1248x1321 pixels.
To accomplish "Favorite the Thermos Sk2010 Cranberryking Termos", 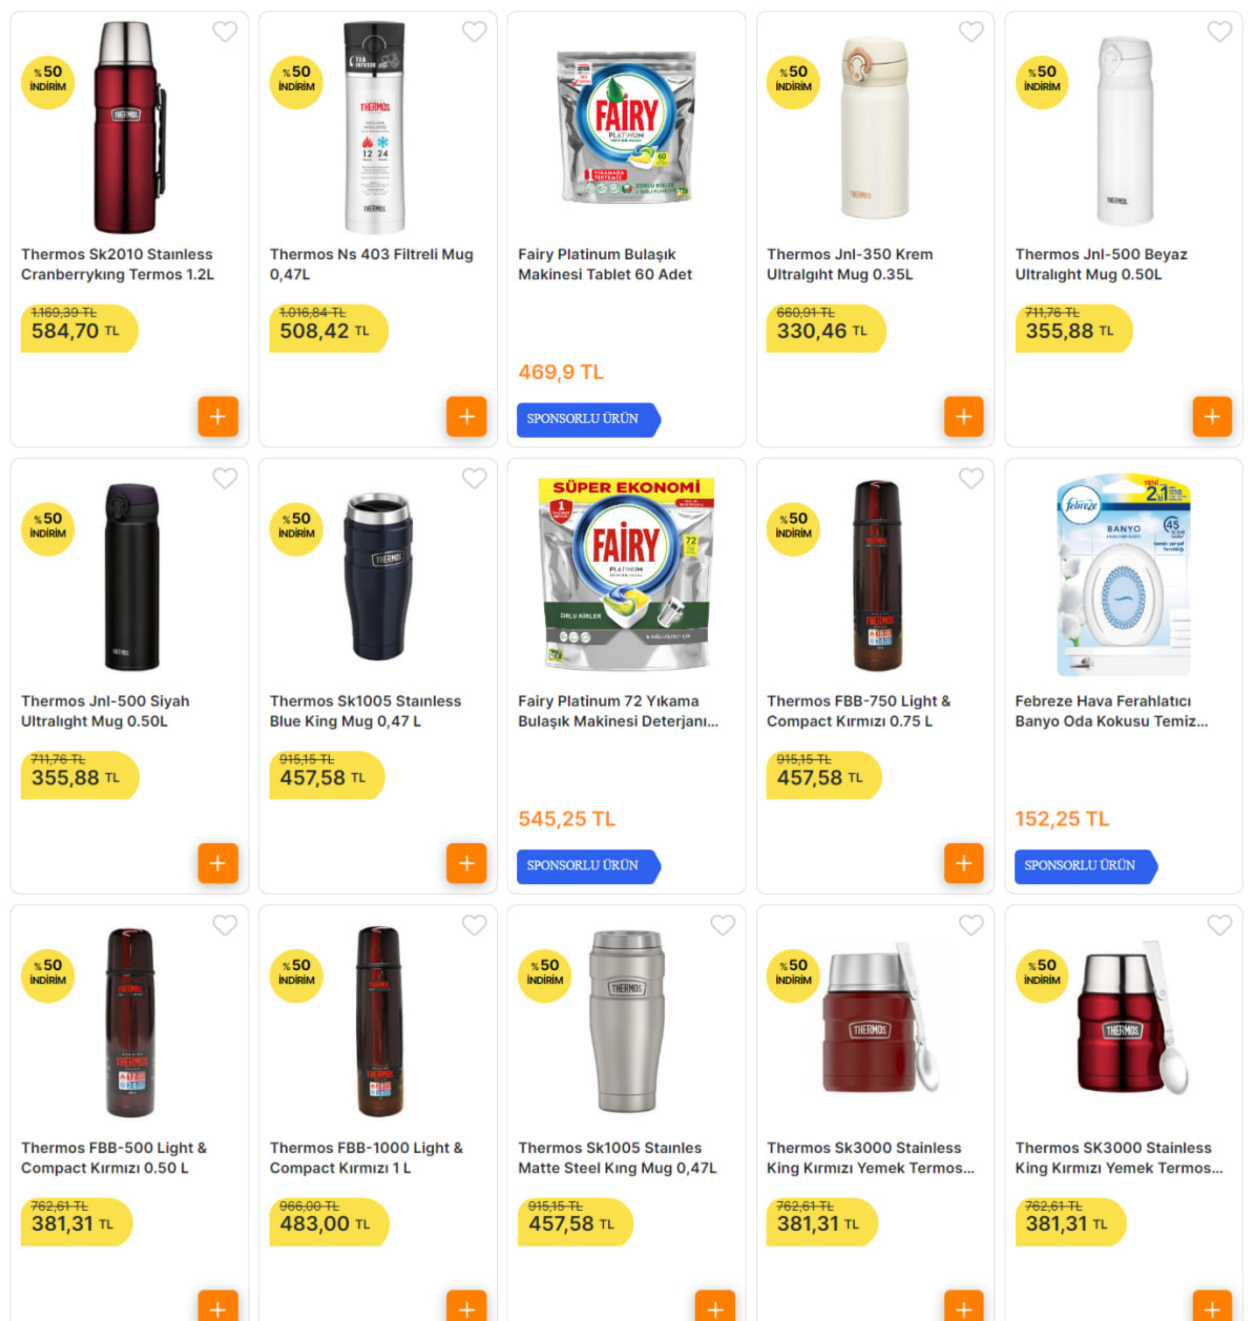I will pos(225,32).
